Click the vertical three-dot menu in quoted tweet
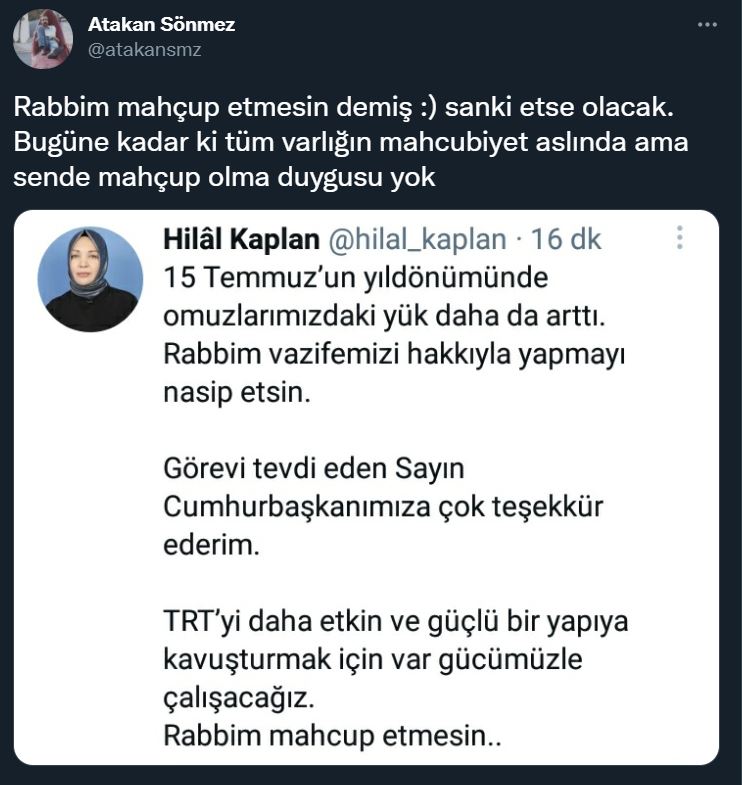The image size is (742, 785). pyautogui.click(x=680, y=237)
